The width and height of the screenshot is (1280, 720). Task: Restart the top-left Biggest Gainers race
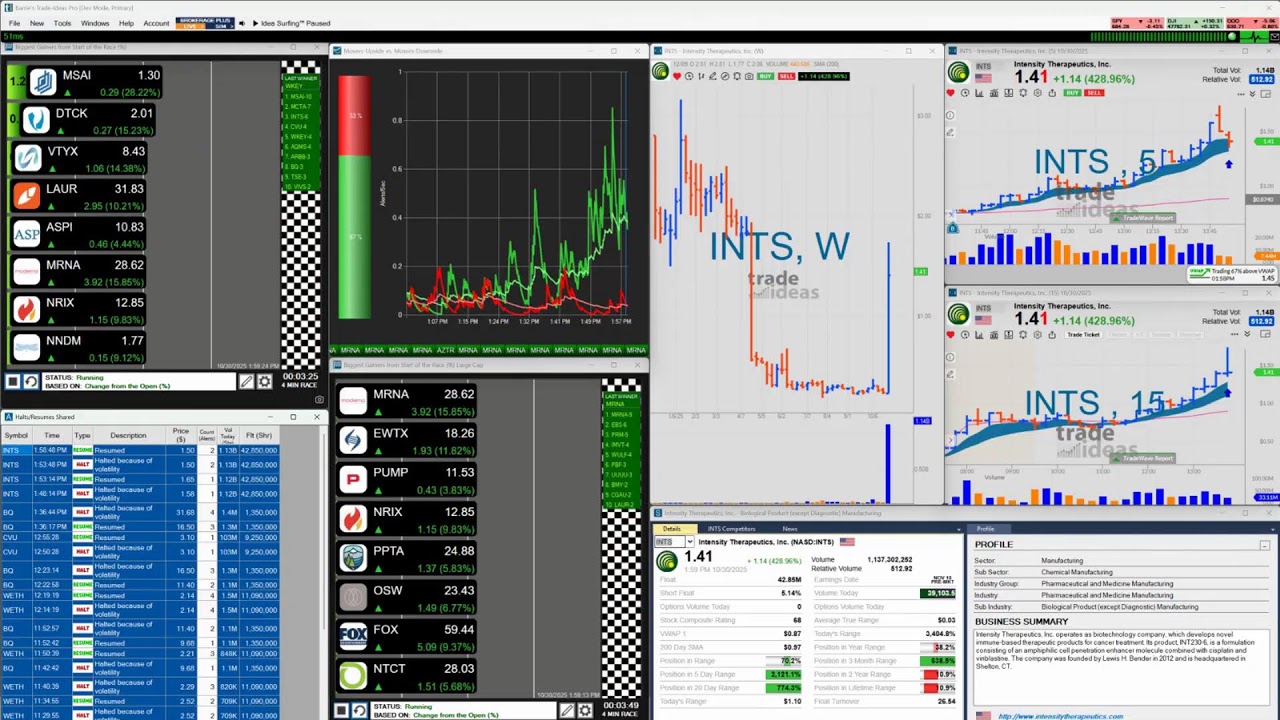[x=31, y=381]
